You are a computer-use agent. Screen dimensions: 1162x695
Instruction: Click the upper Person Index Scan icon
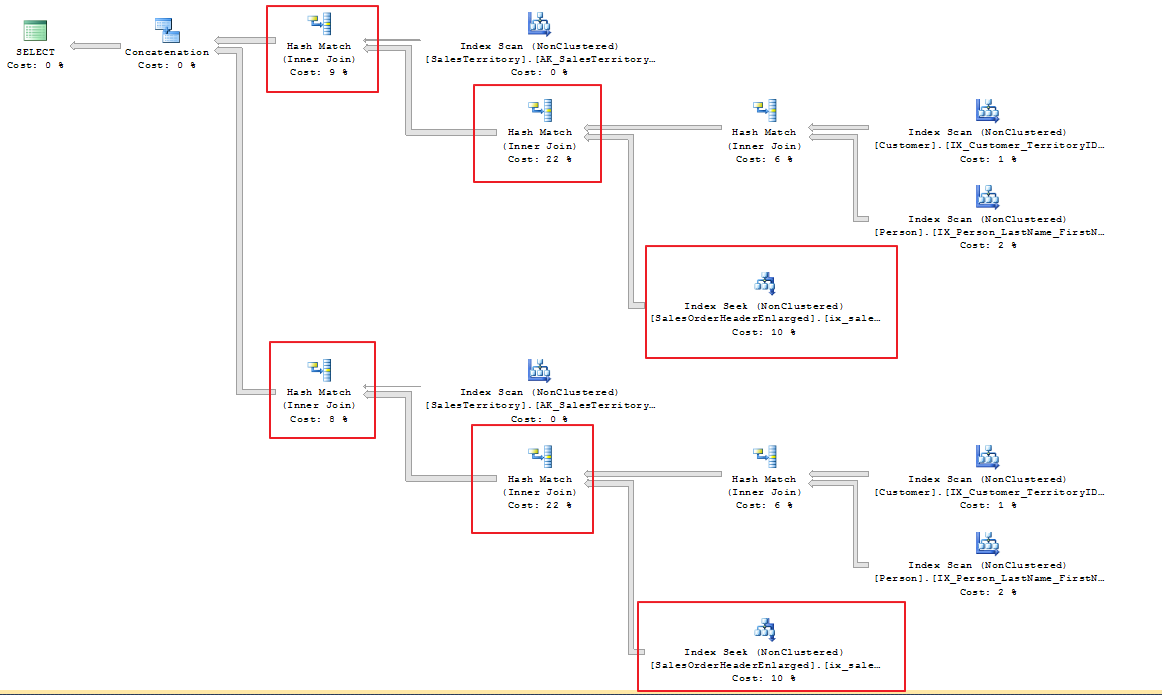pyautogui.click(x=987, y=197)
